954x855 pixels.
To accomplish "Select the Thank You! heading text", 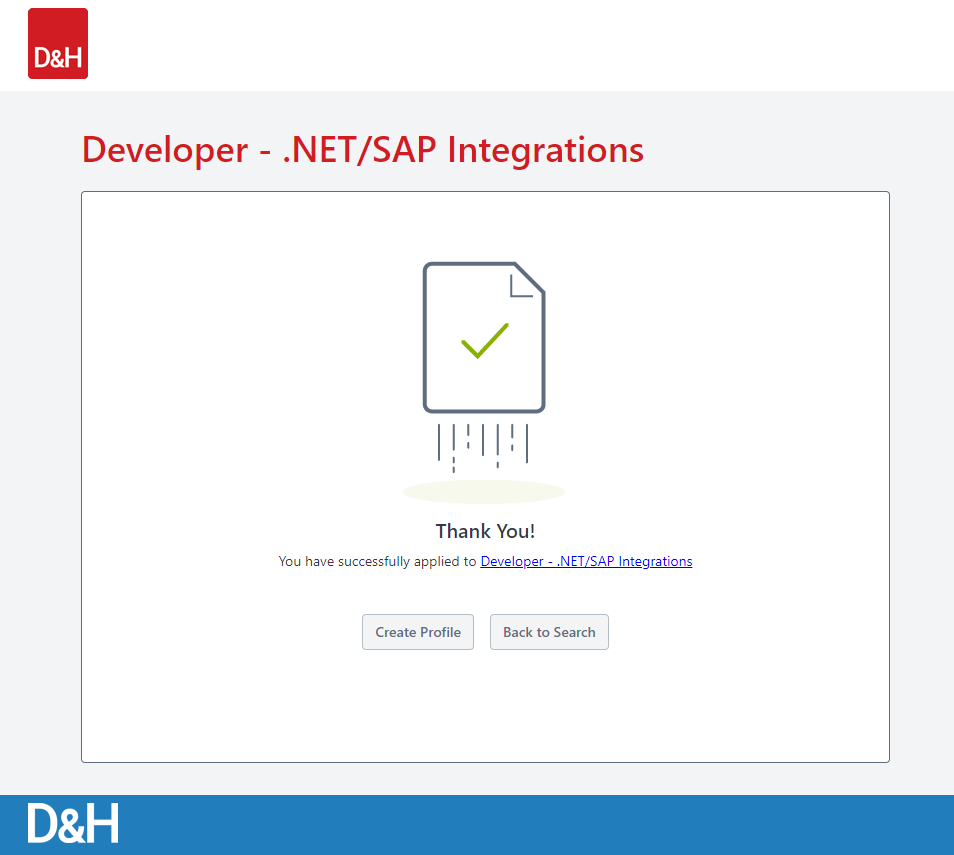I will (485, 531).
